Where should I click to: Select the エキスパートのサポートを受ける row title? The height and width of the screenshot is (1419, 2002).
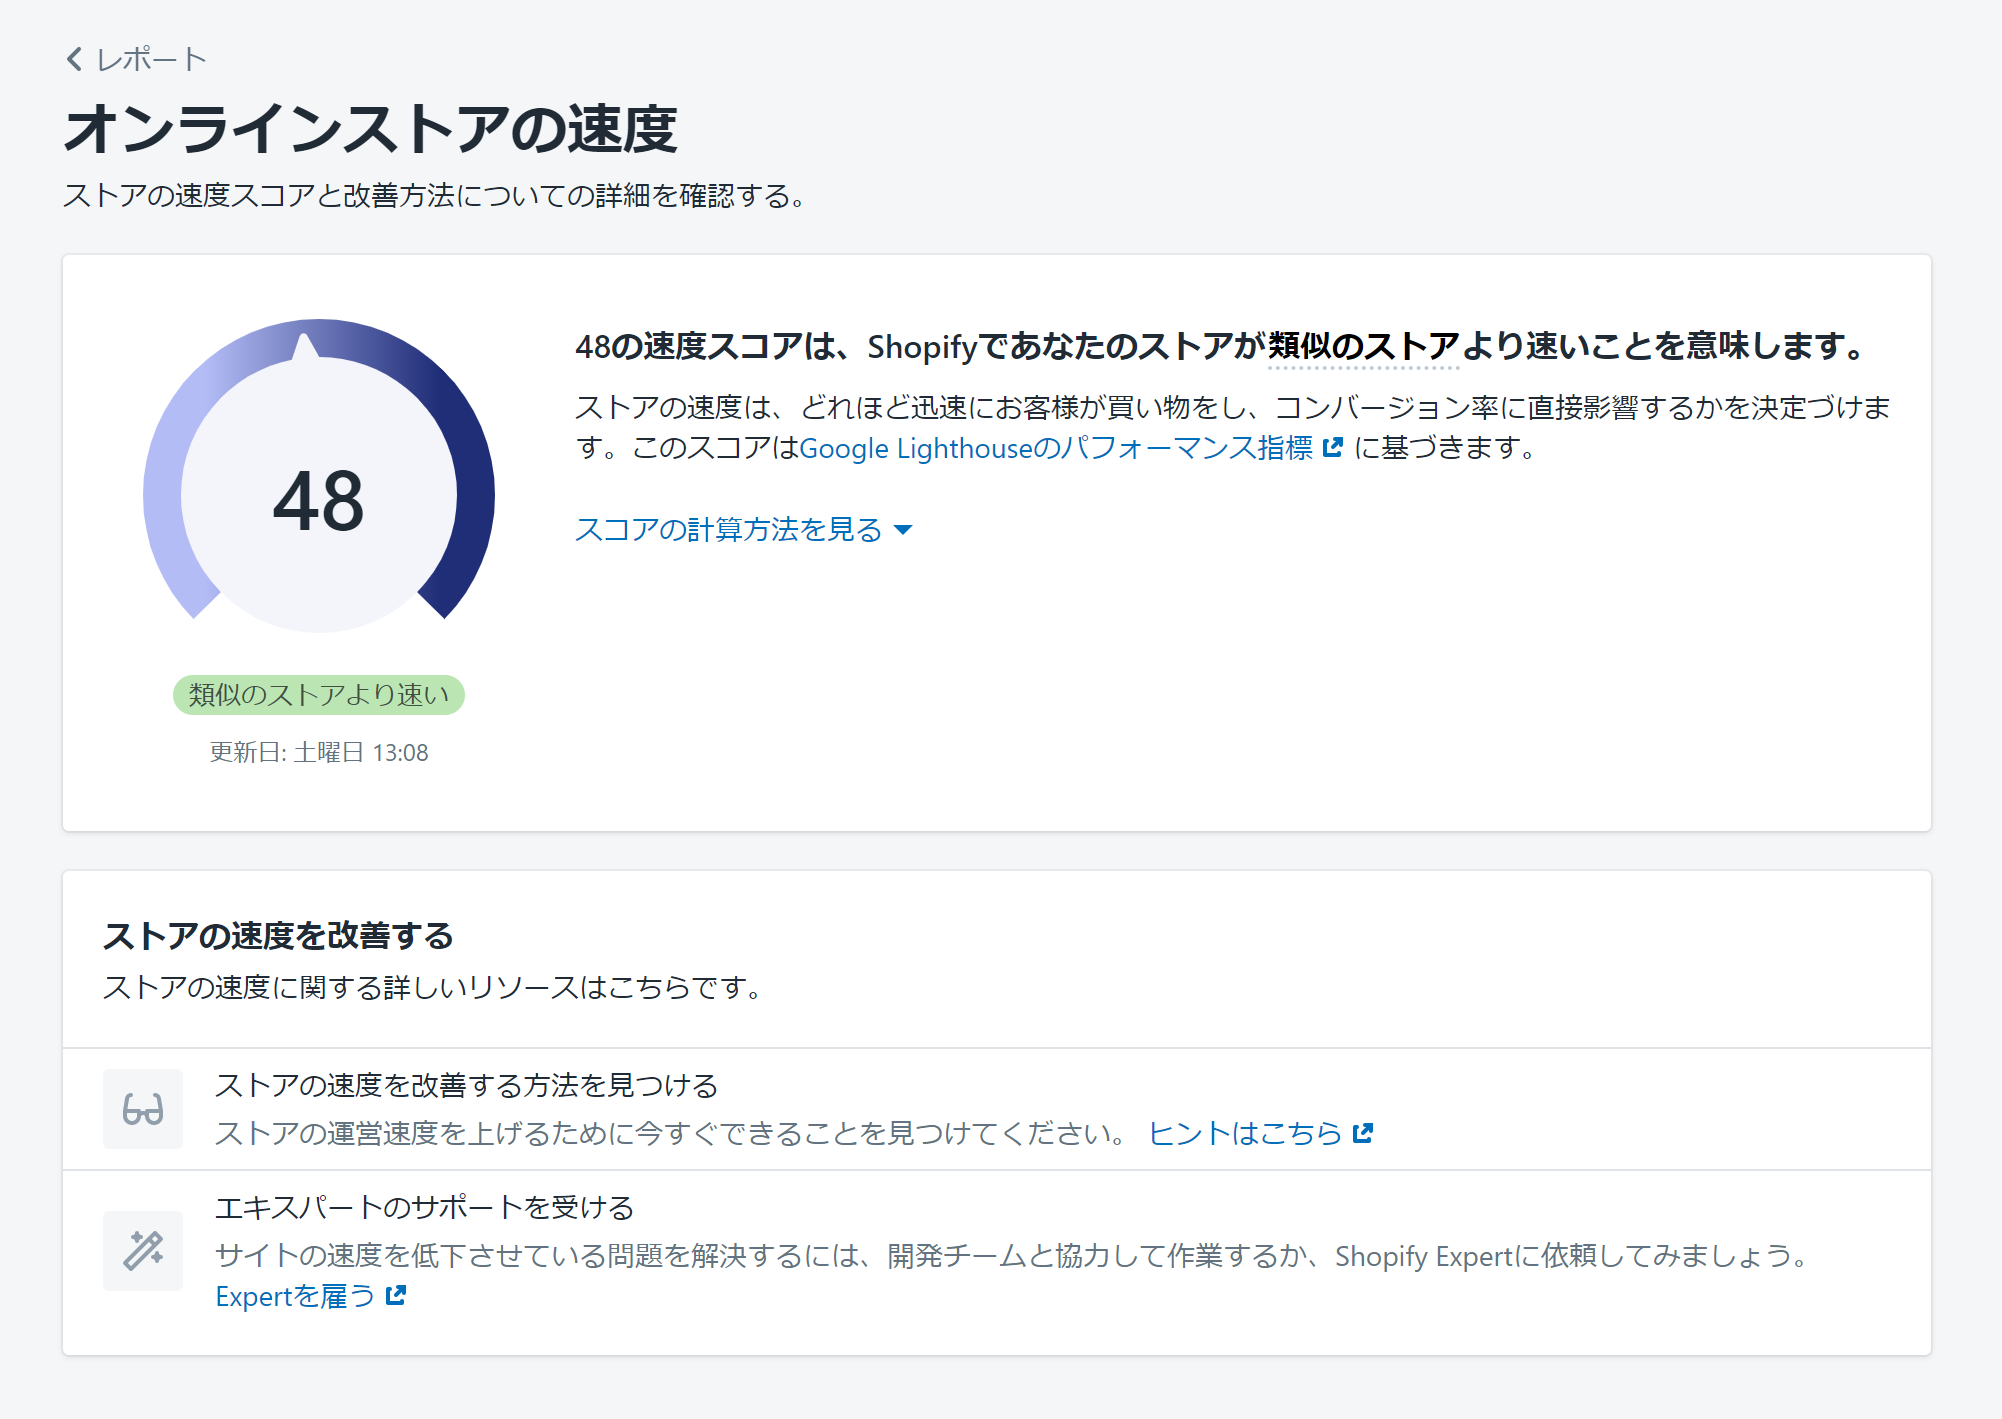click(424, 1207)
